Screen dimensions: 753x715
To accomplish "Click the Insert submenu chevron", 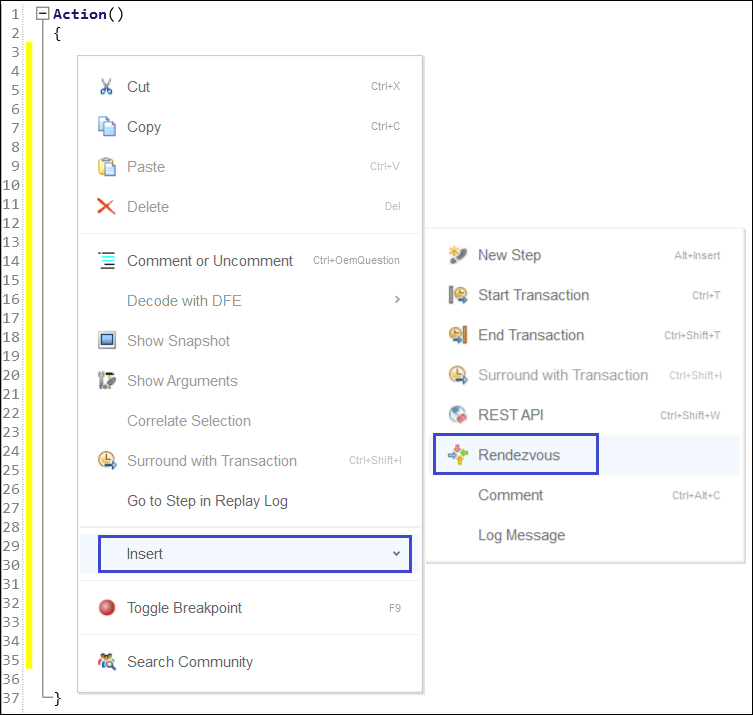I will point(396,554).
